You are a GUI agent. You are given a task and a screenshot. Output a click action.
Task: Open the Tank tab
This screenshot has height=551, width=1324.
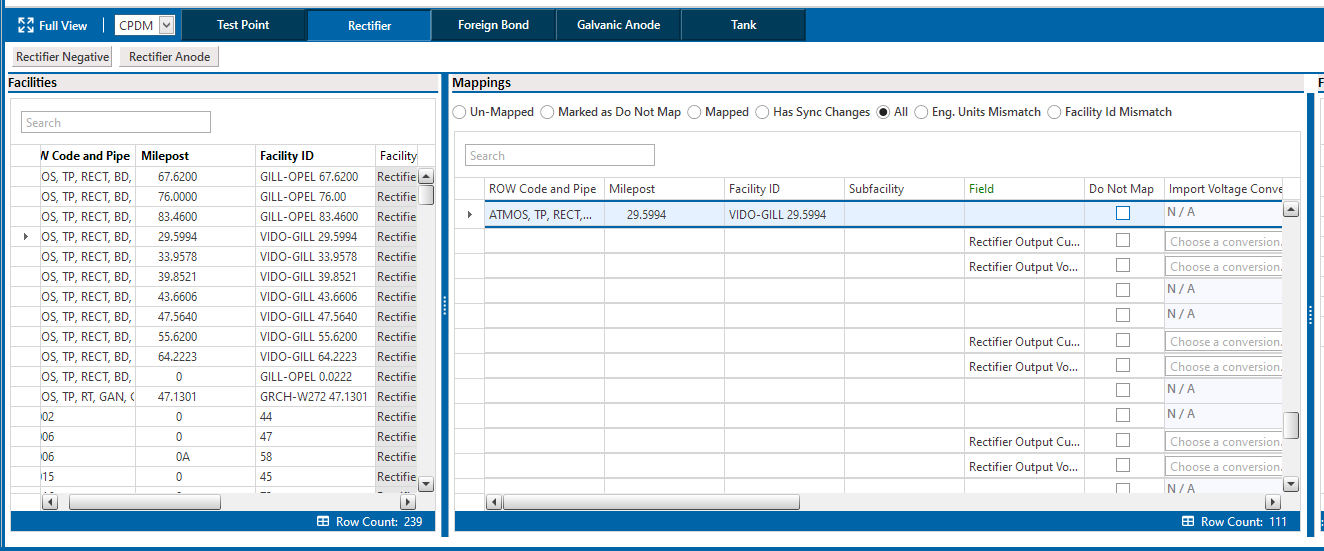(743, 25)
